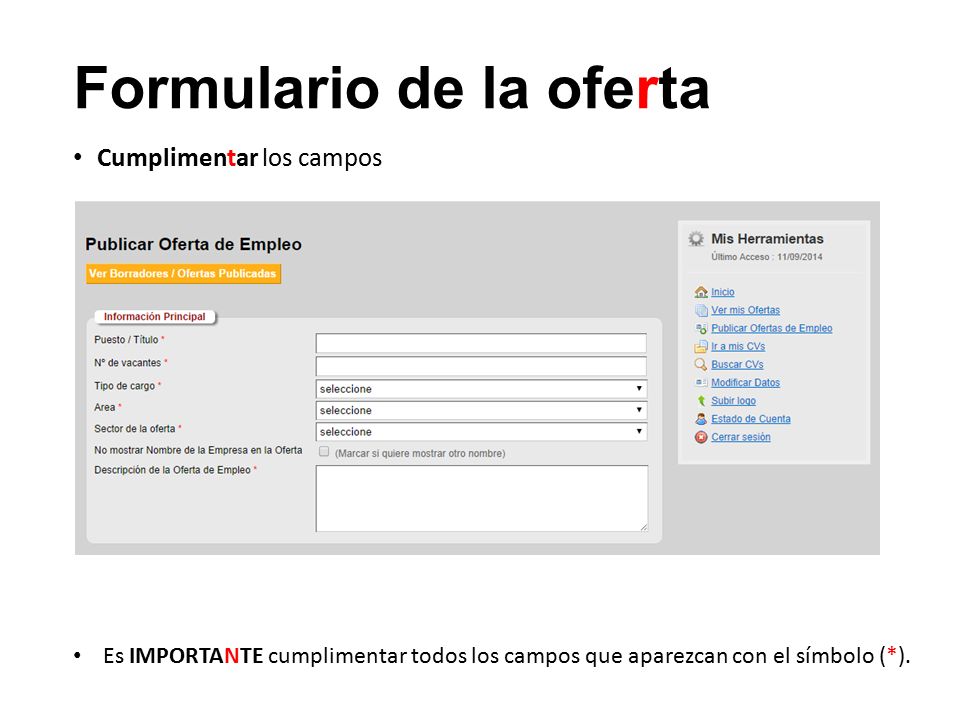This screenshot has width=960, height=720.
Task: Click the icon beside Publicar Ofertas de Empleo
Action: pos(701,328)
